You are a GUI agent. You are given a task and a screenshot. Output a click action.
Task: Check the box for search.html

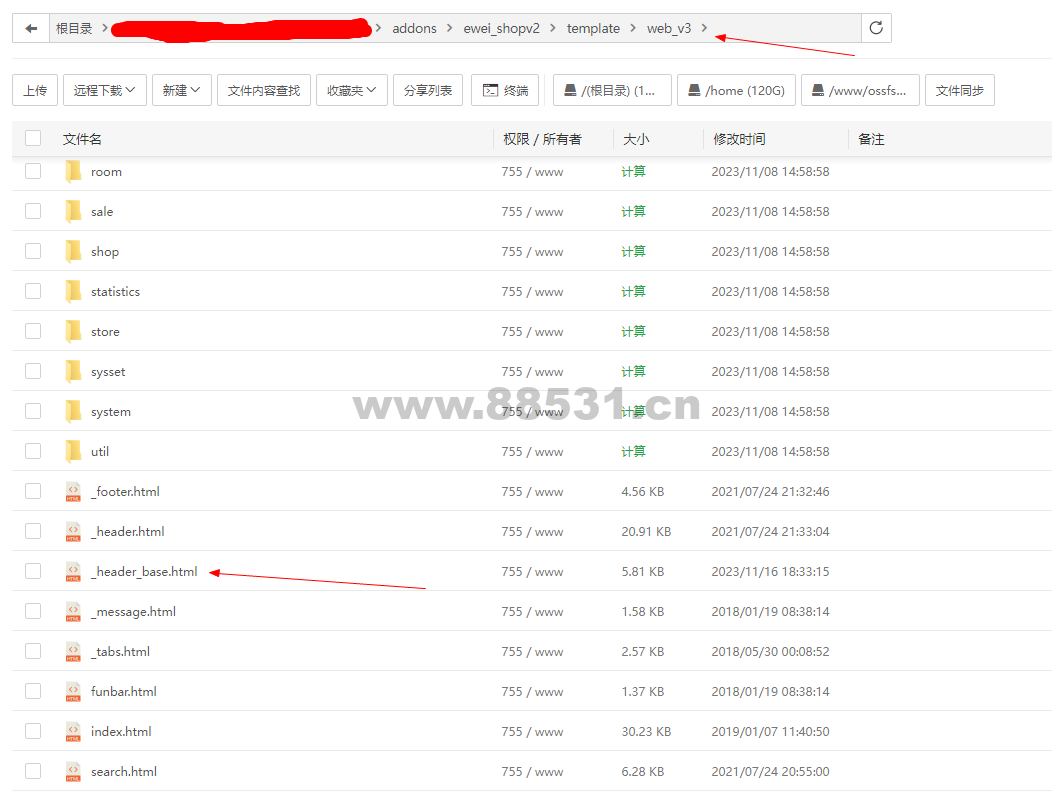tap(33, 771)
